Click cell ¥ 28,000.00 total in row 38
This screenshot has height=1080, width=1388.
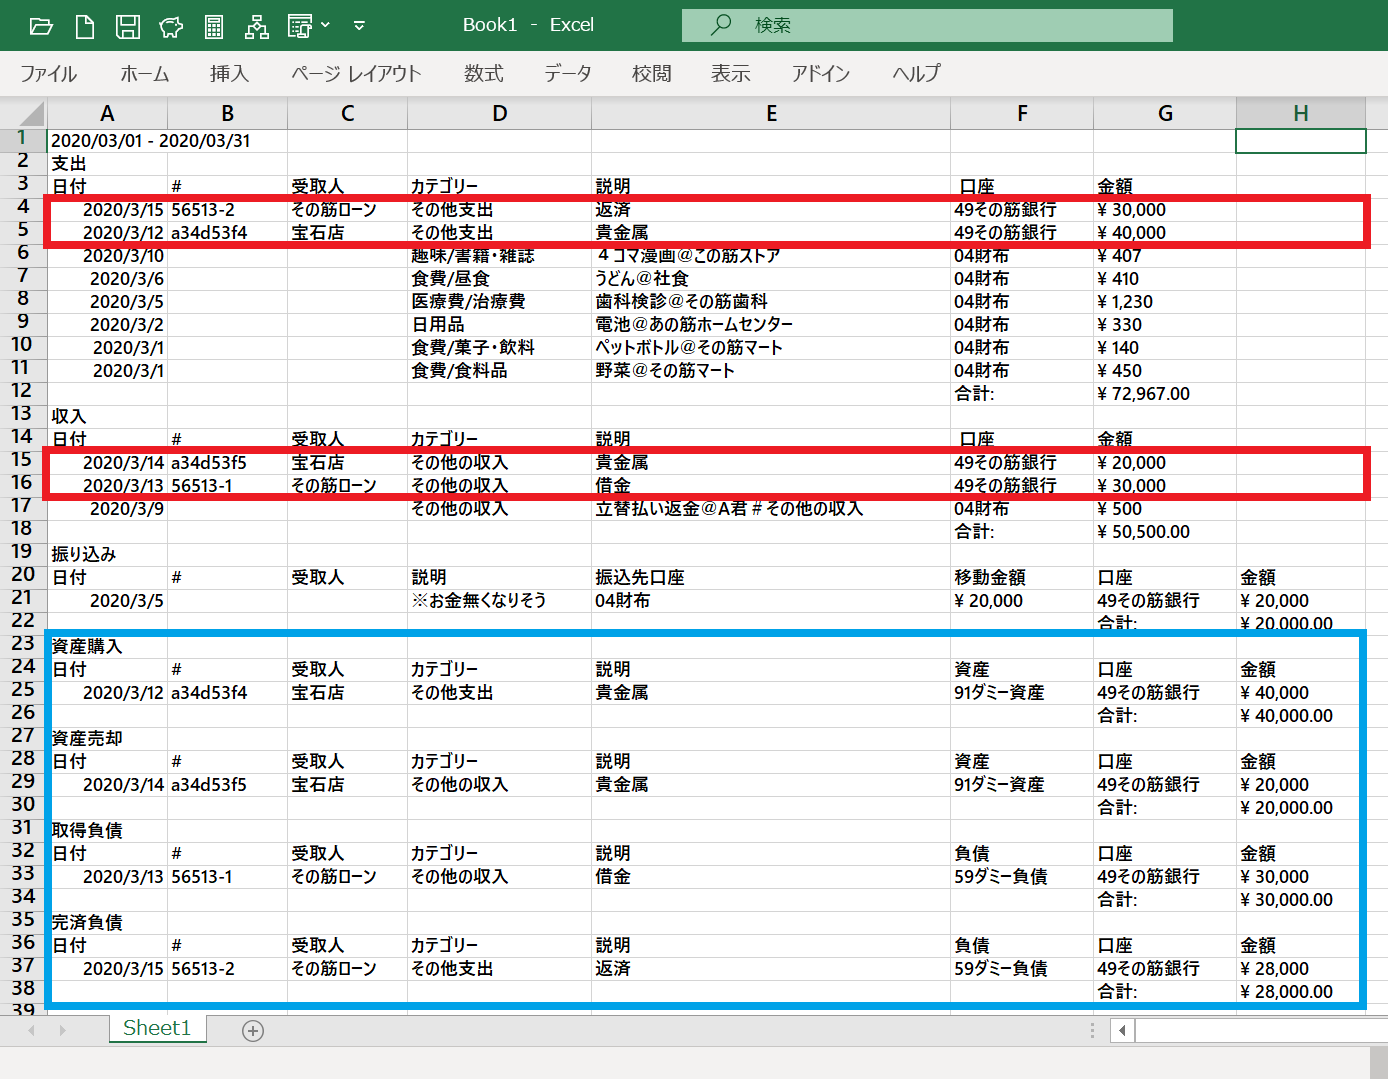[x=1301, y=992]
